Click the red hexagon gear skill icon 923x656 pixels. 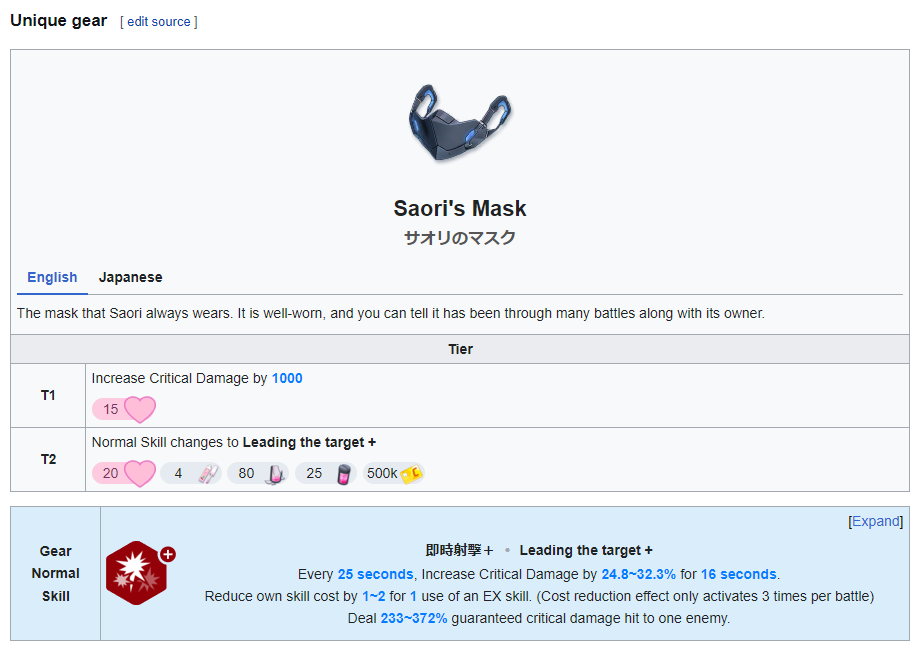coord(137,573)
